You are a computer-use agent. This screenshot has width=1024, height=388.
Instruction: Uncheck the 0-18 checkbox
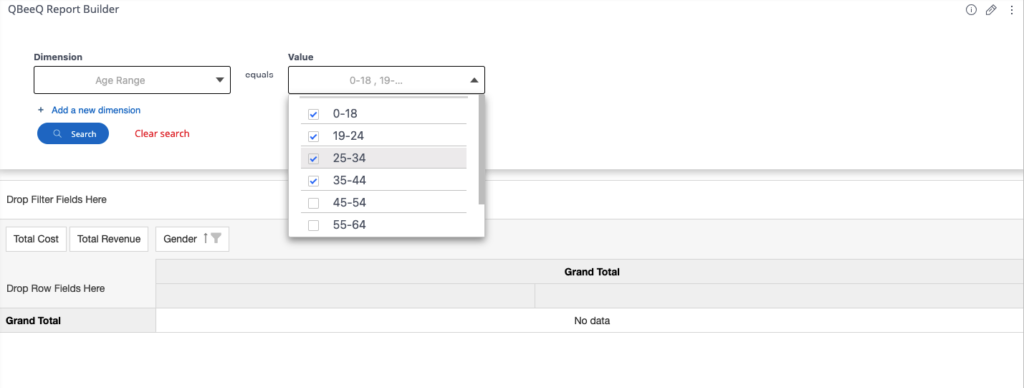313,114
